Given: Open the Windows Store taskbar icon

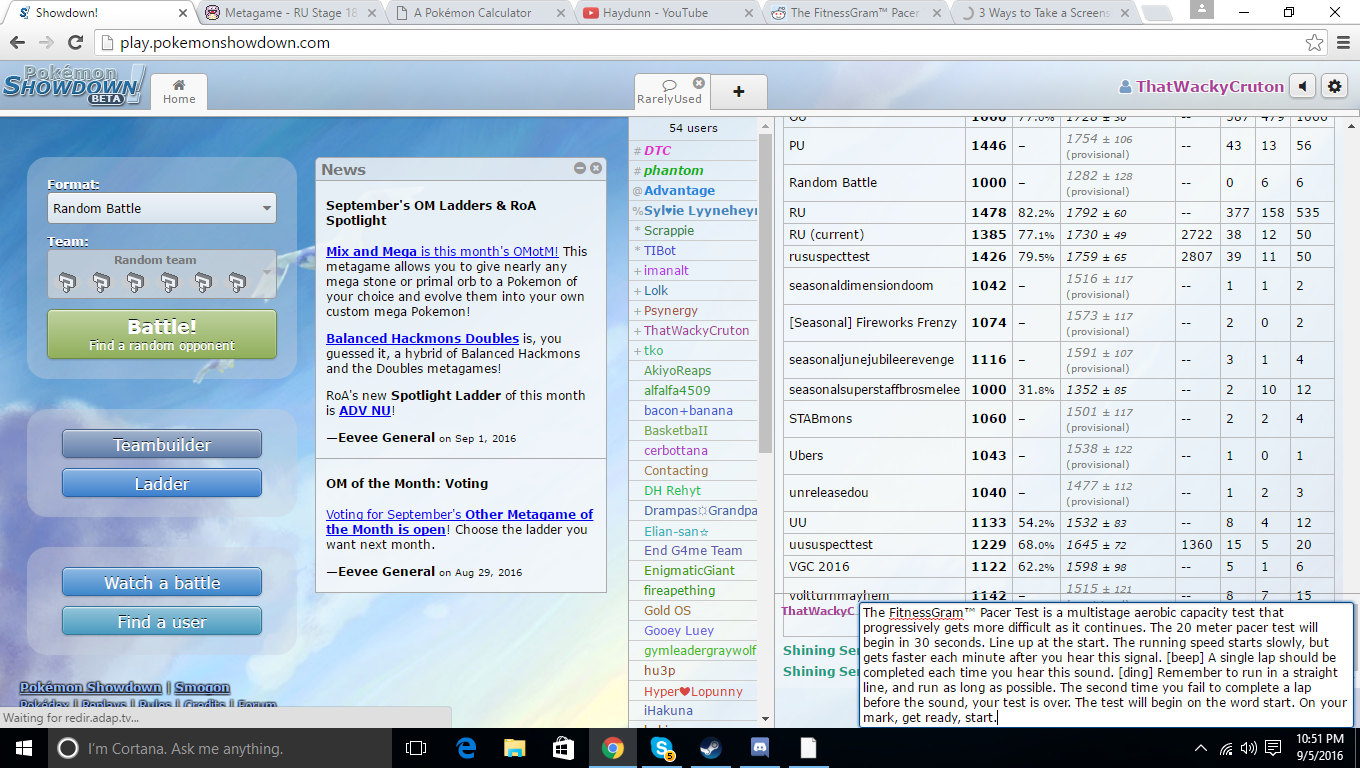Looking at the screenshot, I should pos(564,748).
